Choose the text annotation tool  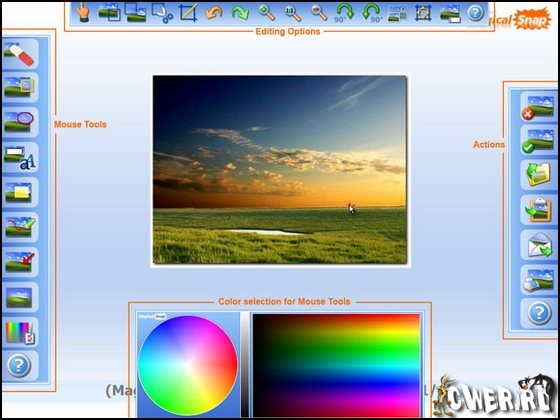pyautogui.click(x=20, y=158)
